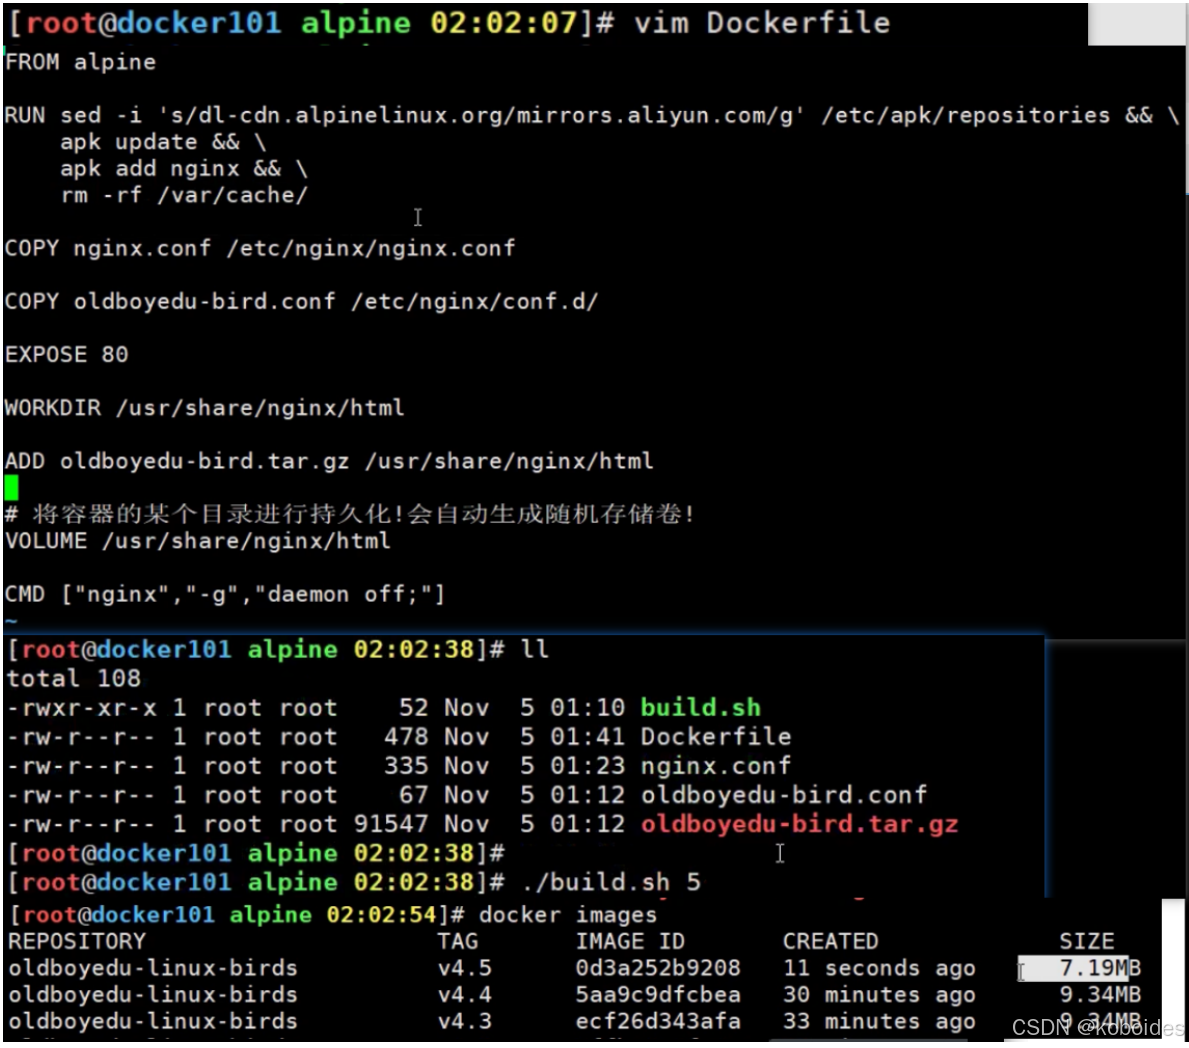
Task: Click the '-rwxr-xr-x' permissions of build.sh
Action: click(82, 707)
